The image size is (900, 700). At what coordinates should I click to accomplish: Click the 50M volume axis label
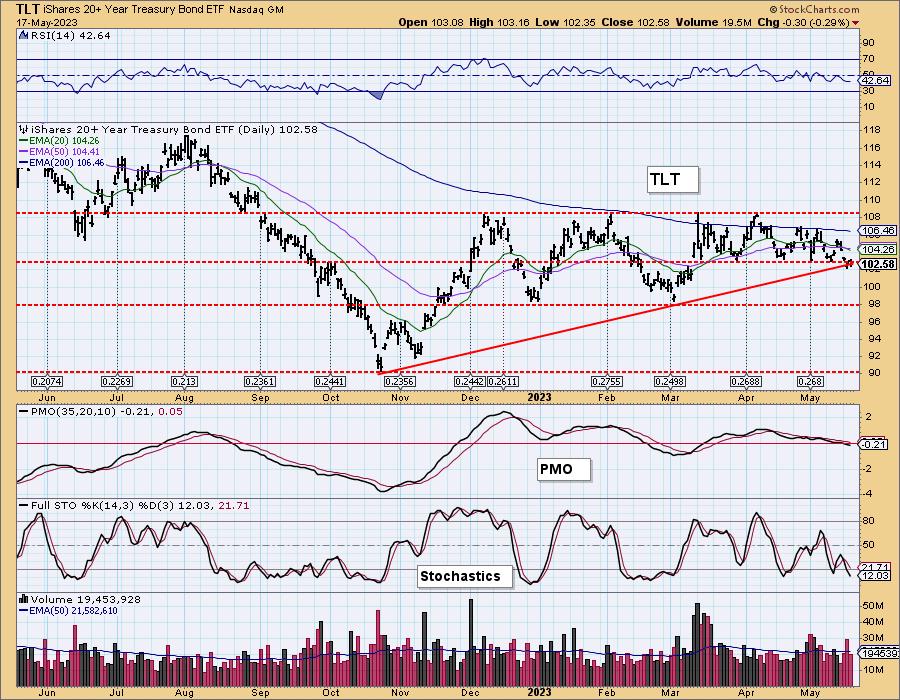pyautogui.click(x=873, y=605)
